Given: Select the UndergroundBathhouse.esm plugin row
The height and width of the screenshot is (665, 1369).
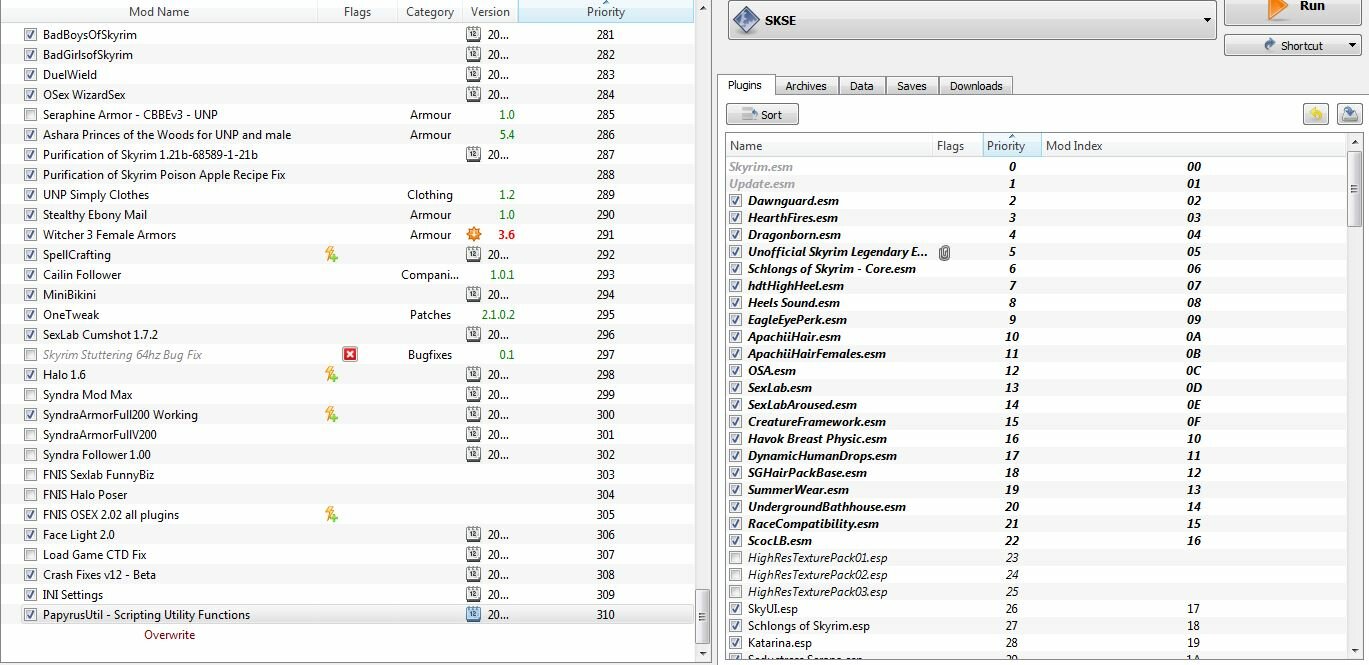Looking at the screenshot, I should tap(1036, 507).
